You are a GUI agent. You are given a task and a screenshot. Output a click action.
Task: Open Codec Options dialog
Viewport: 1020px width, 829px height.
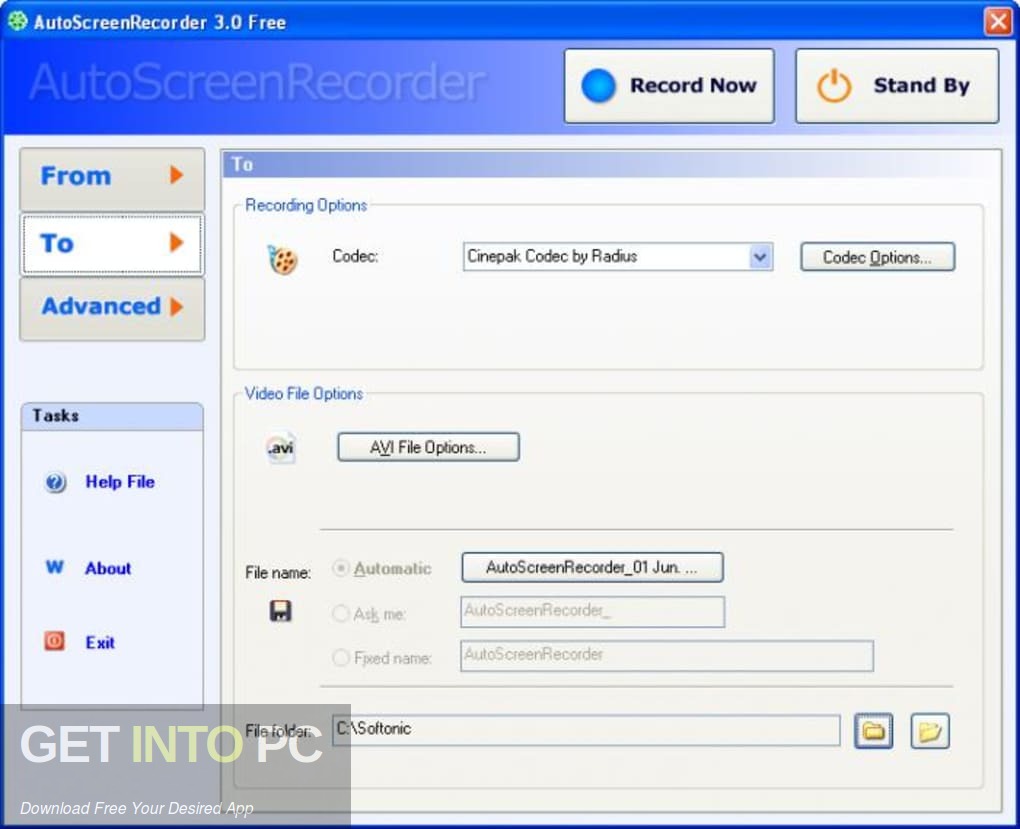coord(878,257)
